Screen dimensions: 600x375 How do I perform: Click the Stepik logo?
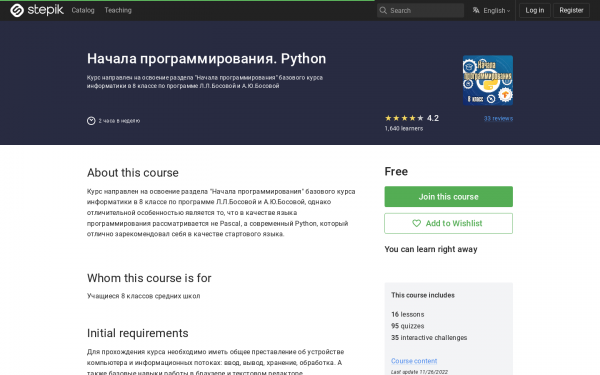coord(37,10)
